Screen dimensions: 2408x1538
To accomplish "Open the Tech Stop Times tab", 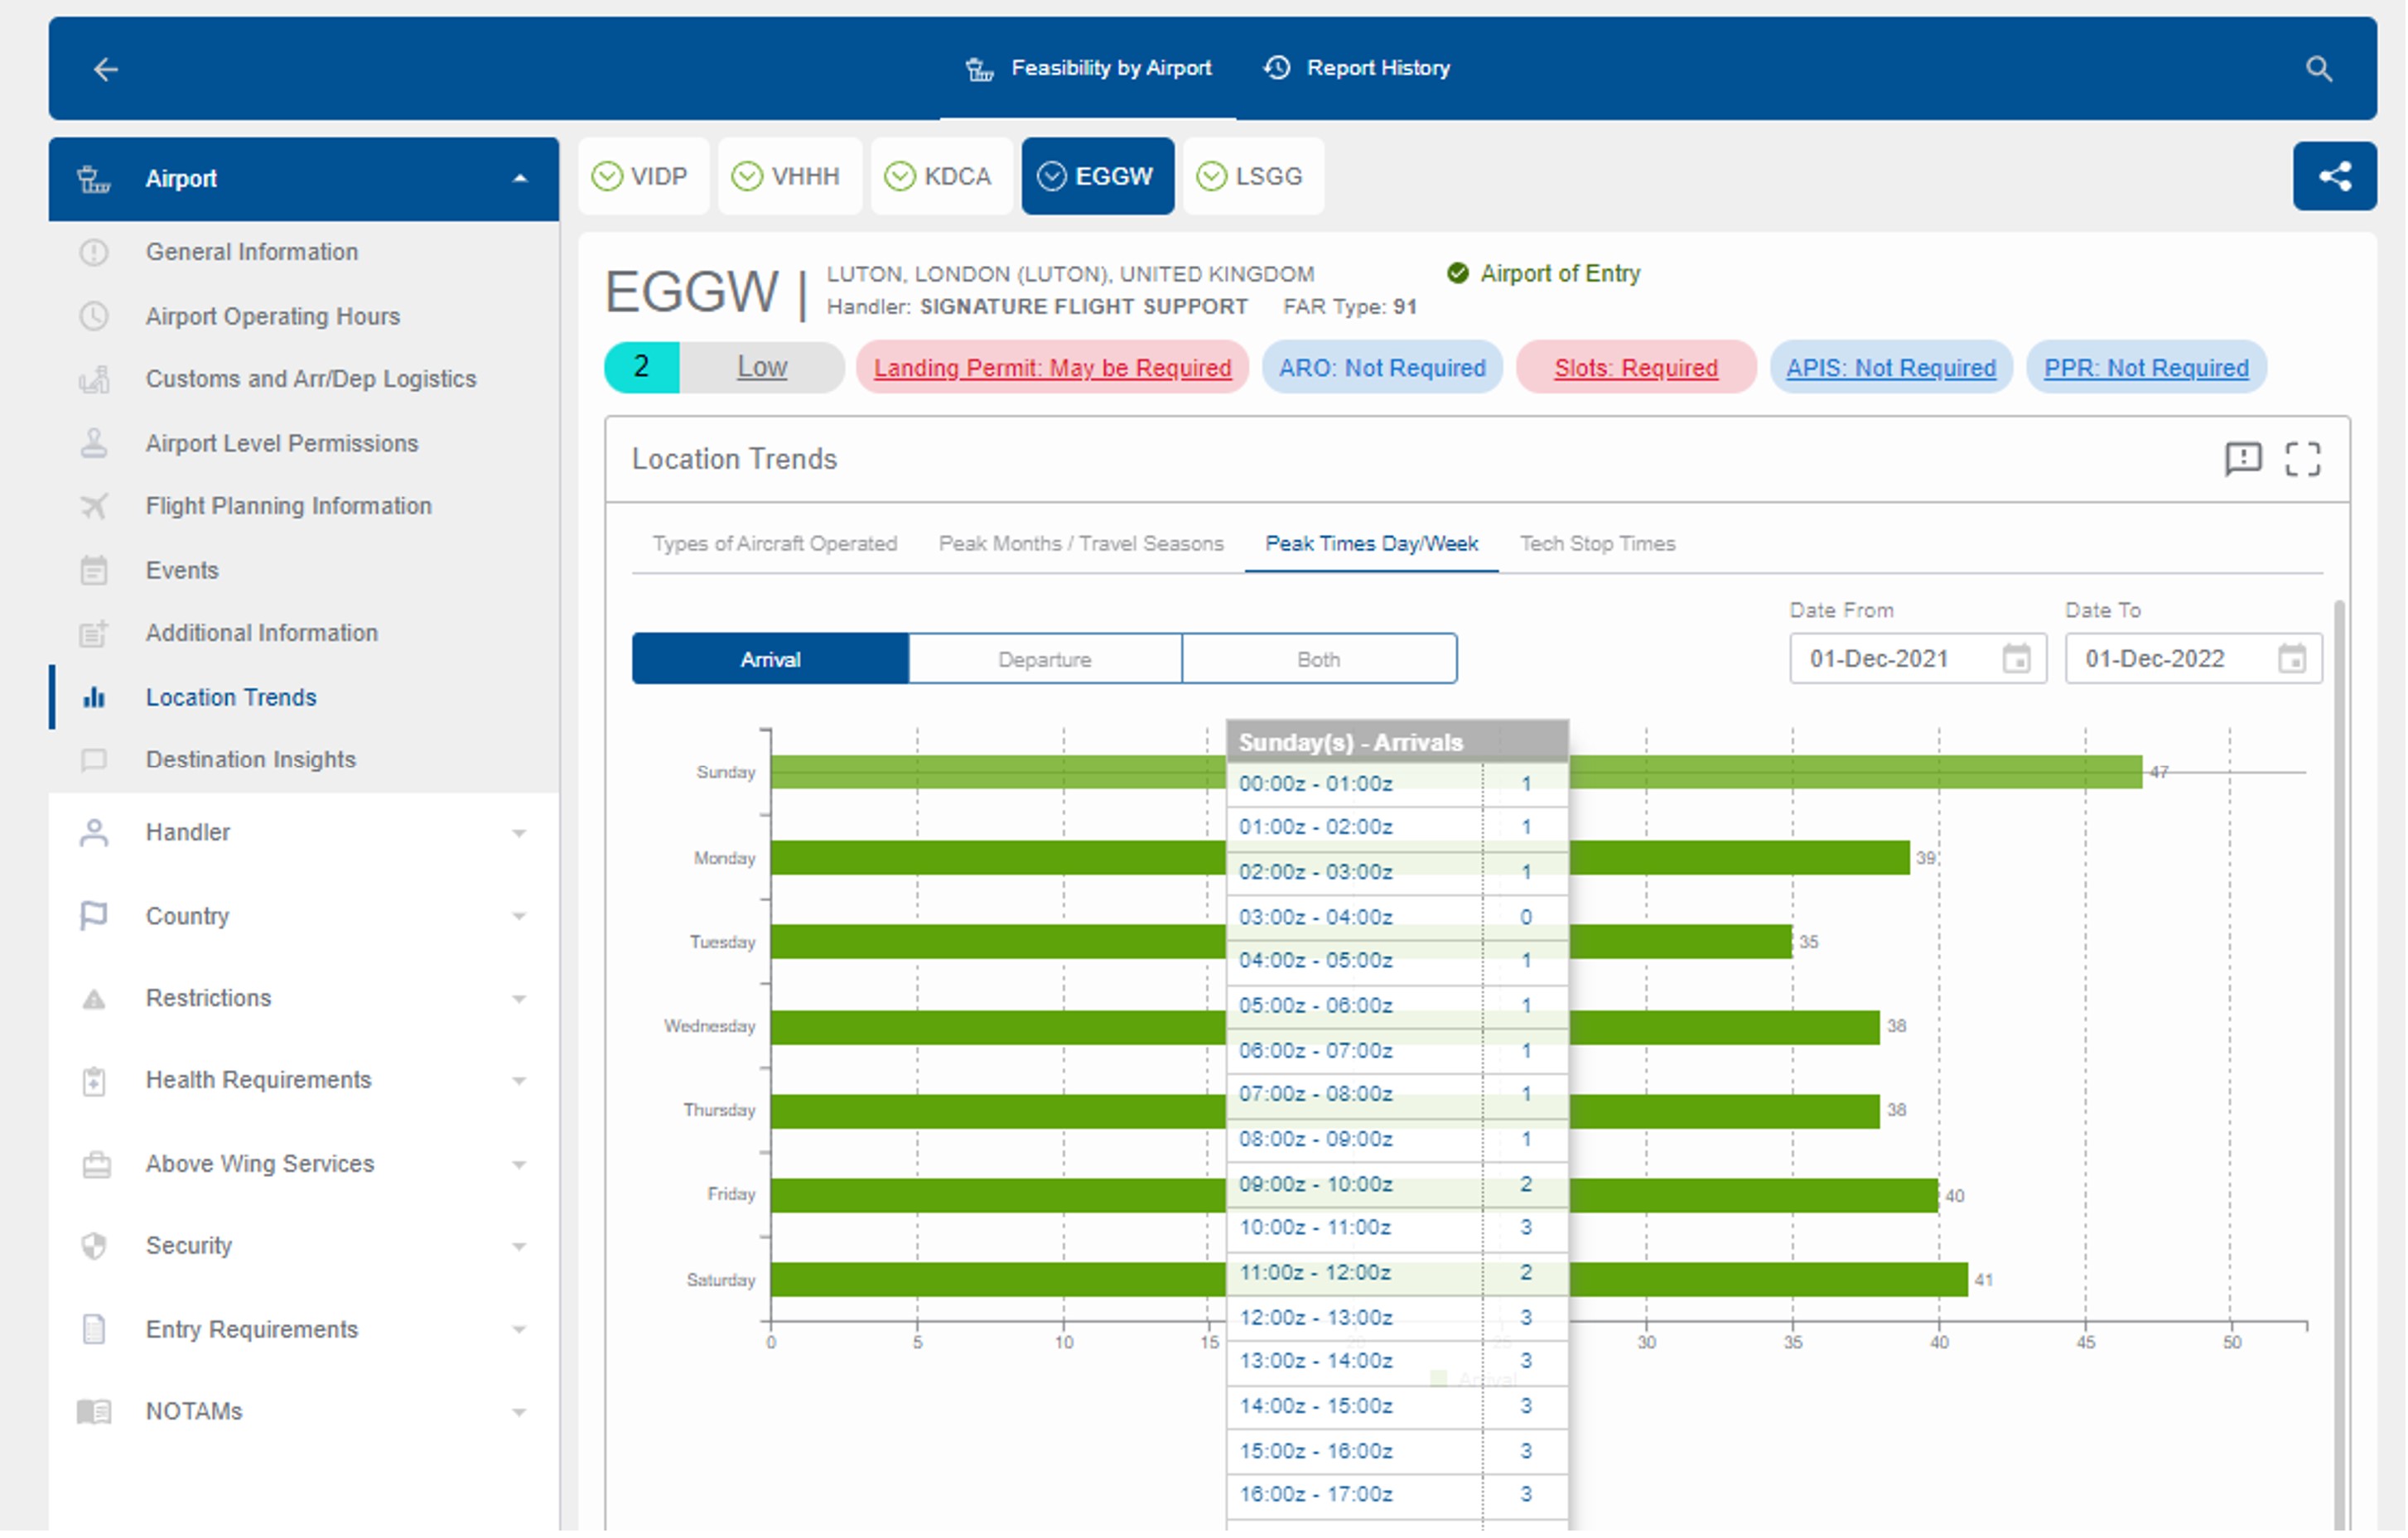I will pos(1597,544).
